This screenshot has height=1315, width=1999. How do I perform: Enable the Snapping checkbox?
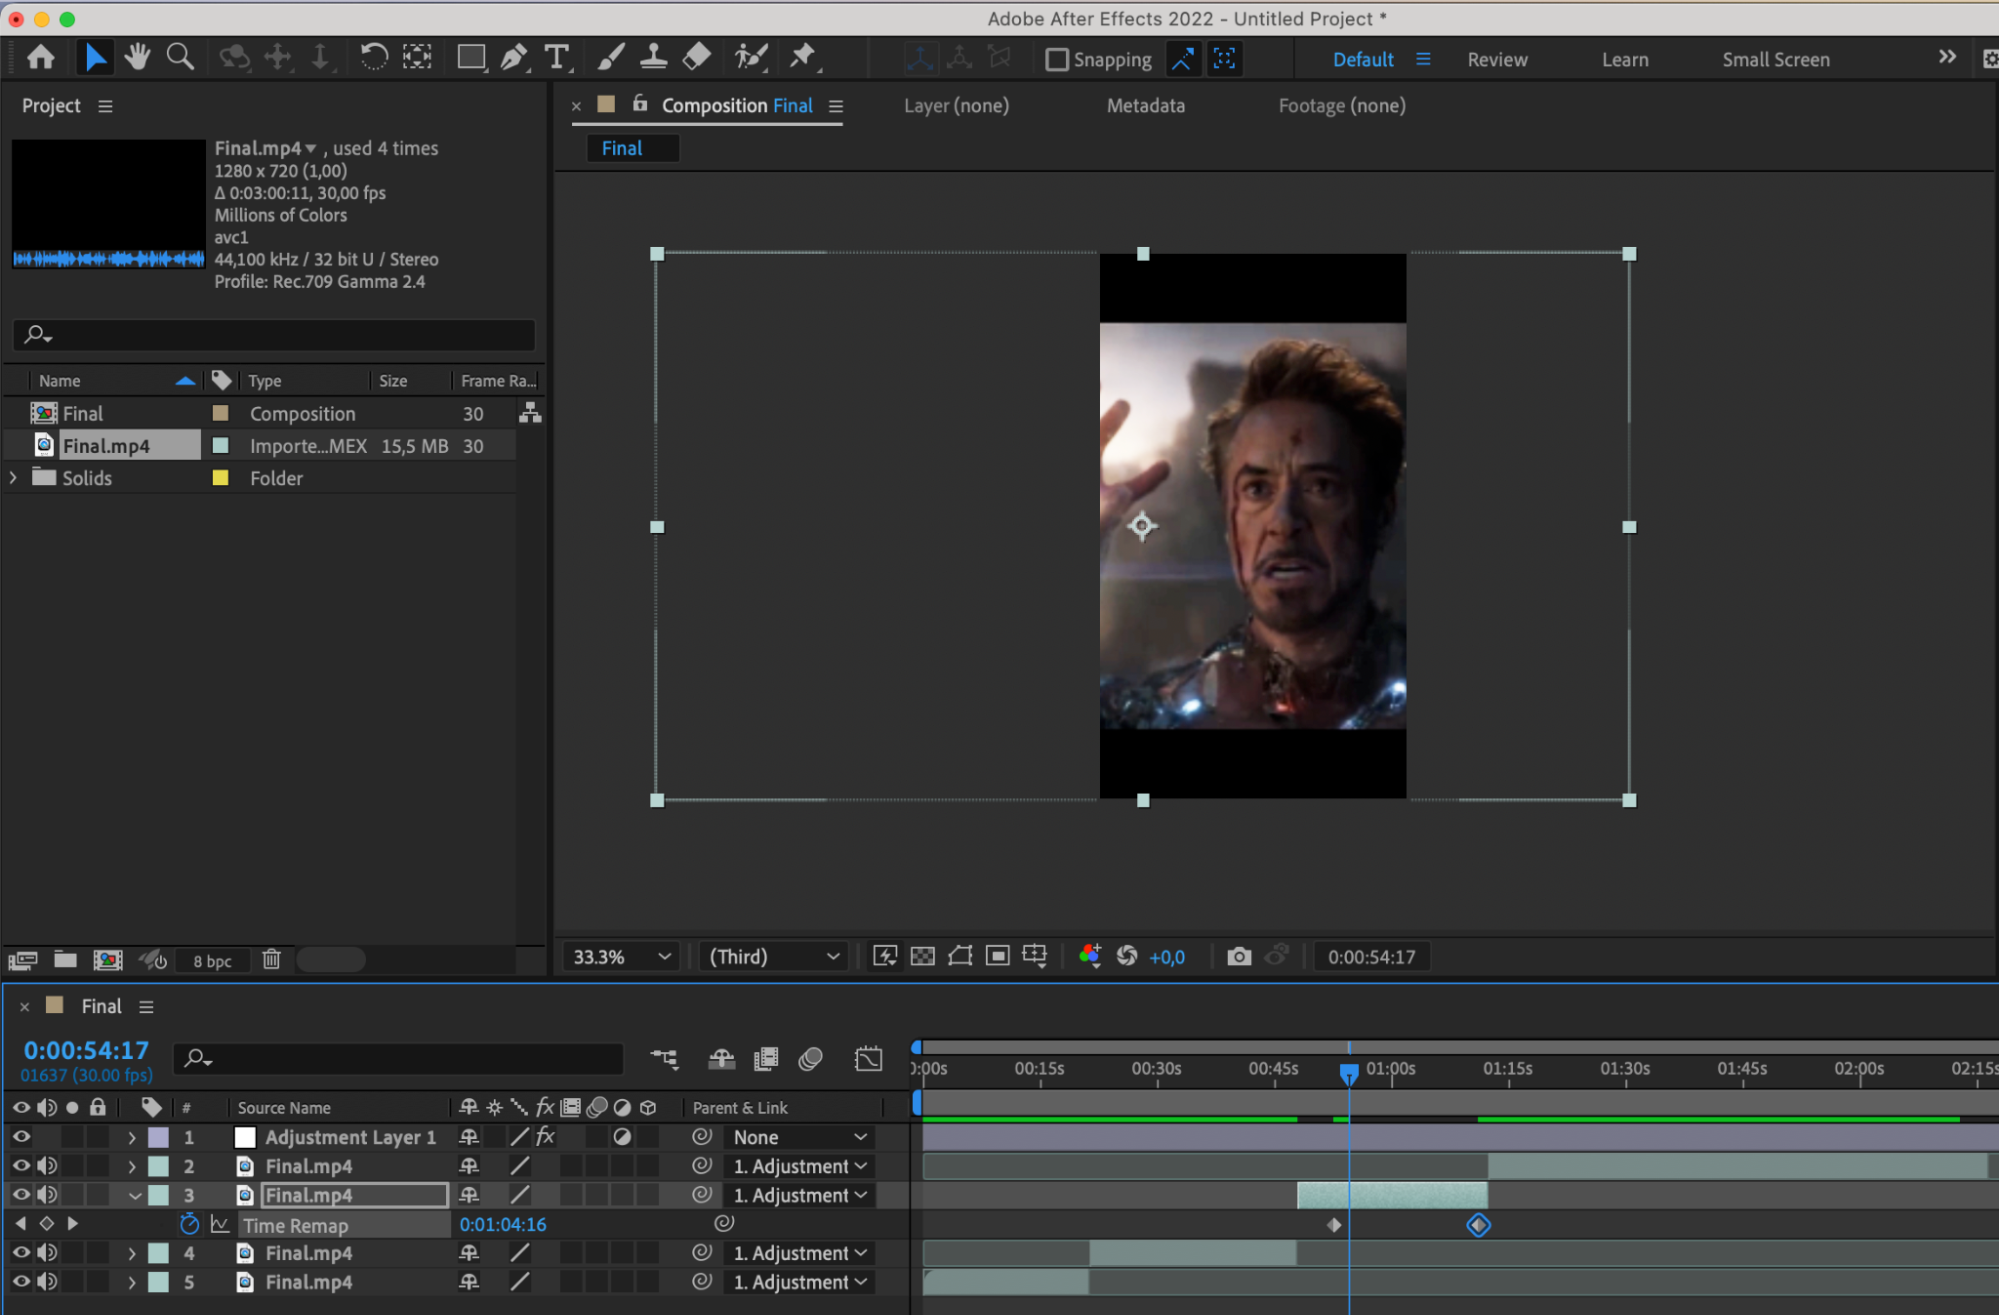pyautogui.click(x=1057, y=60)
